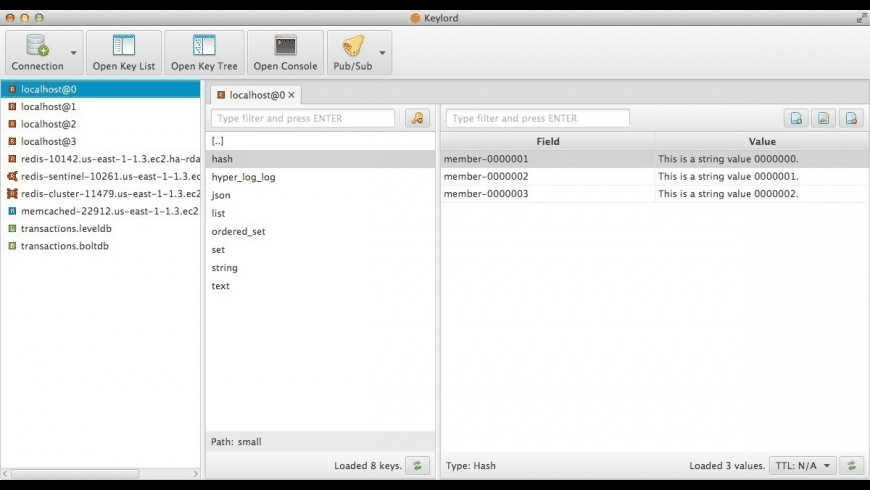Select the hyper_log_log key

click(x=243, y=177)
